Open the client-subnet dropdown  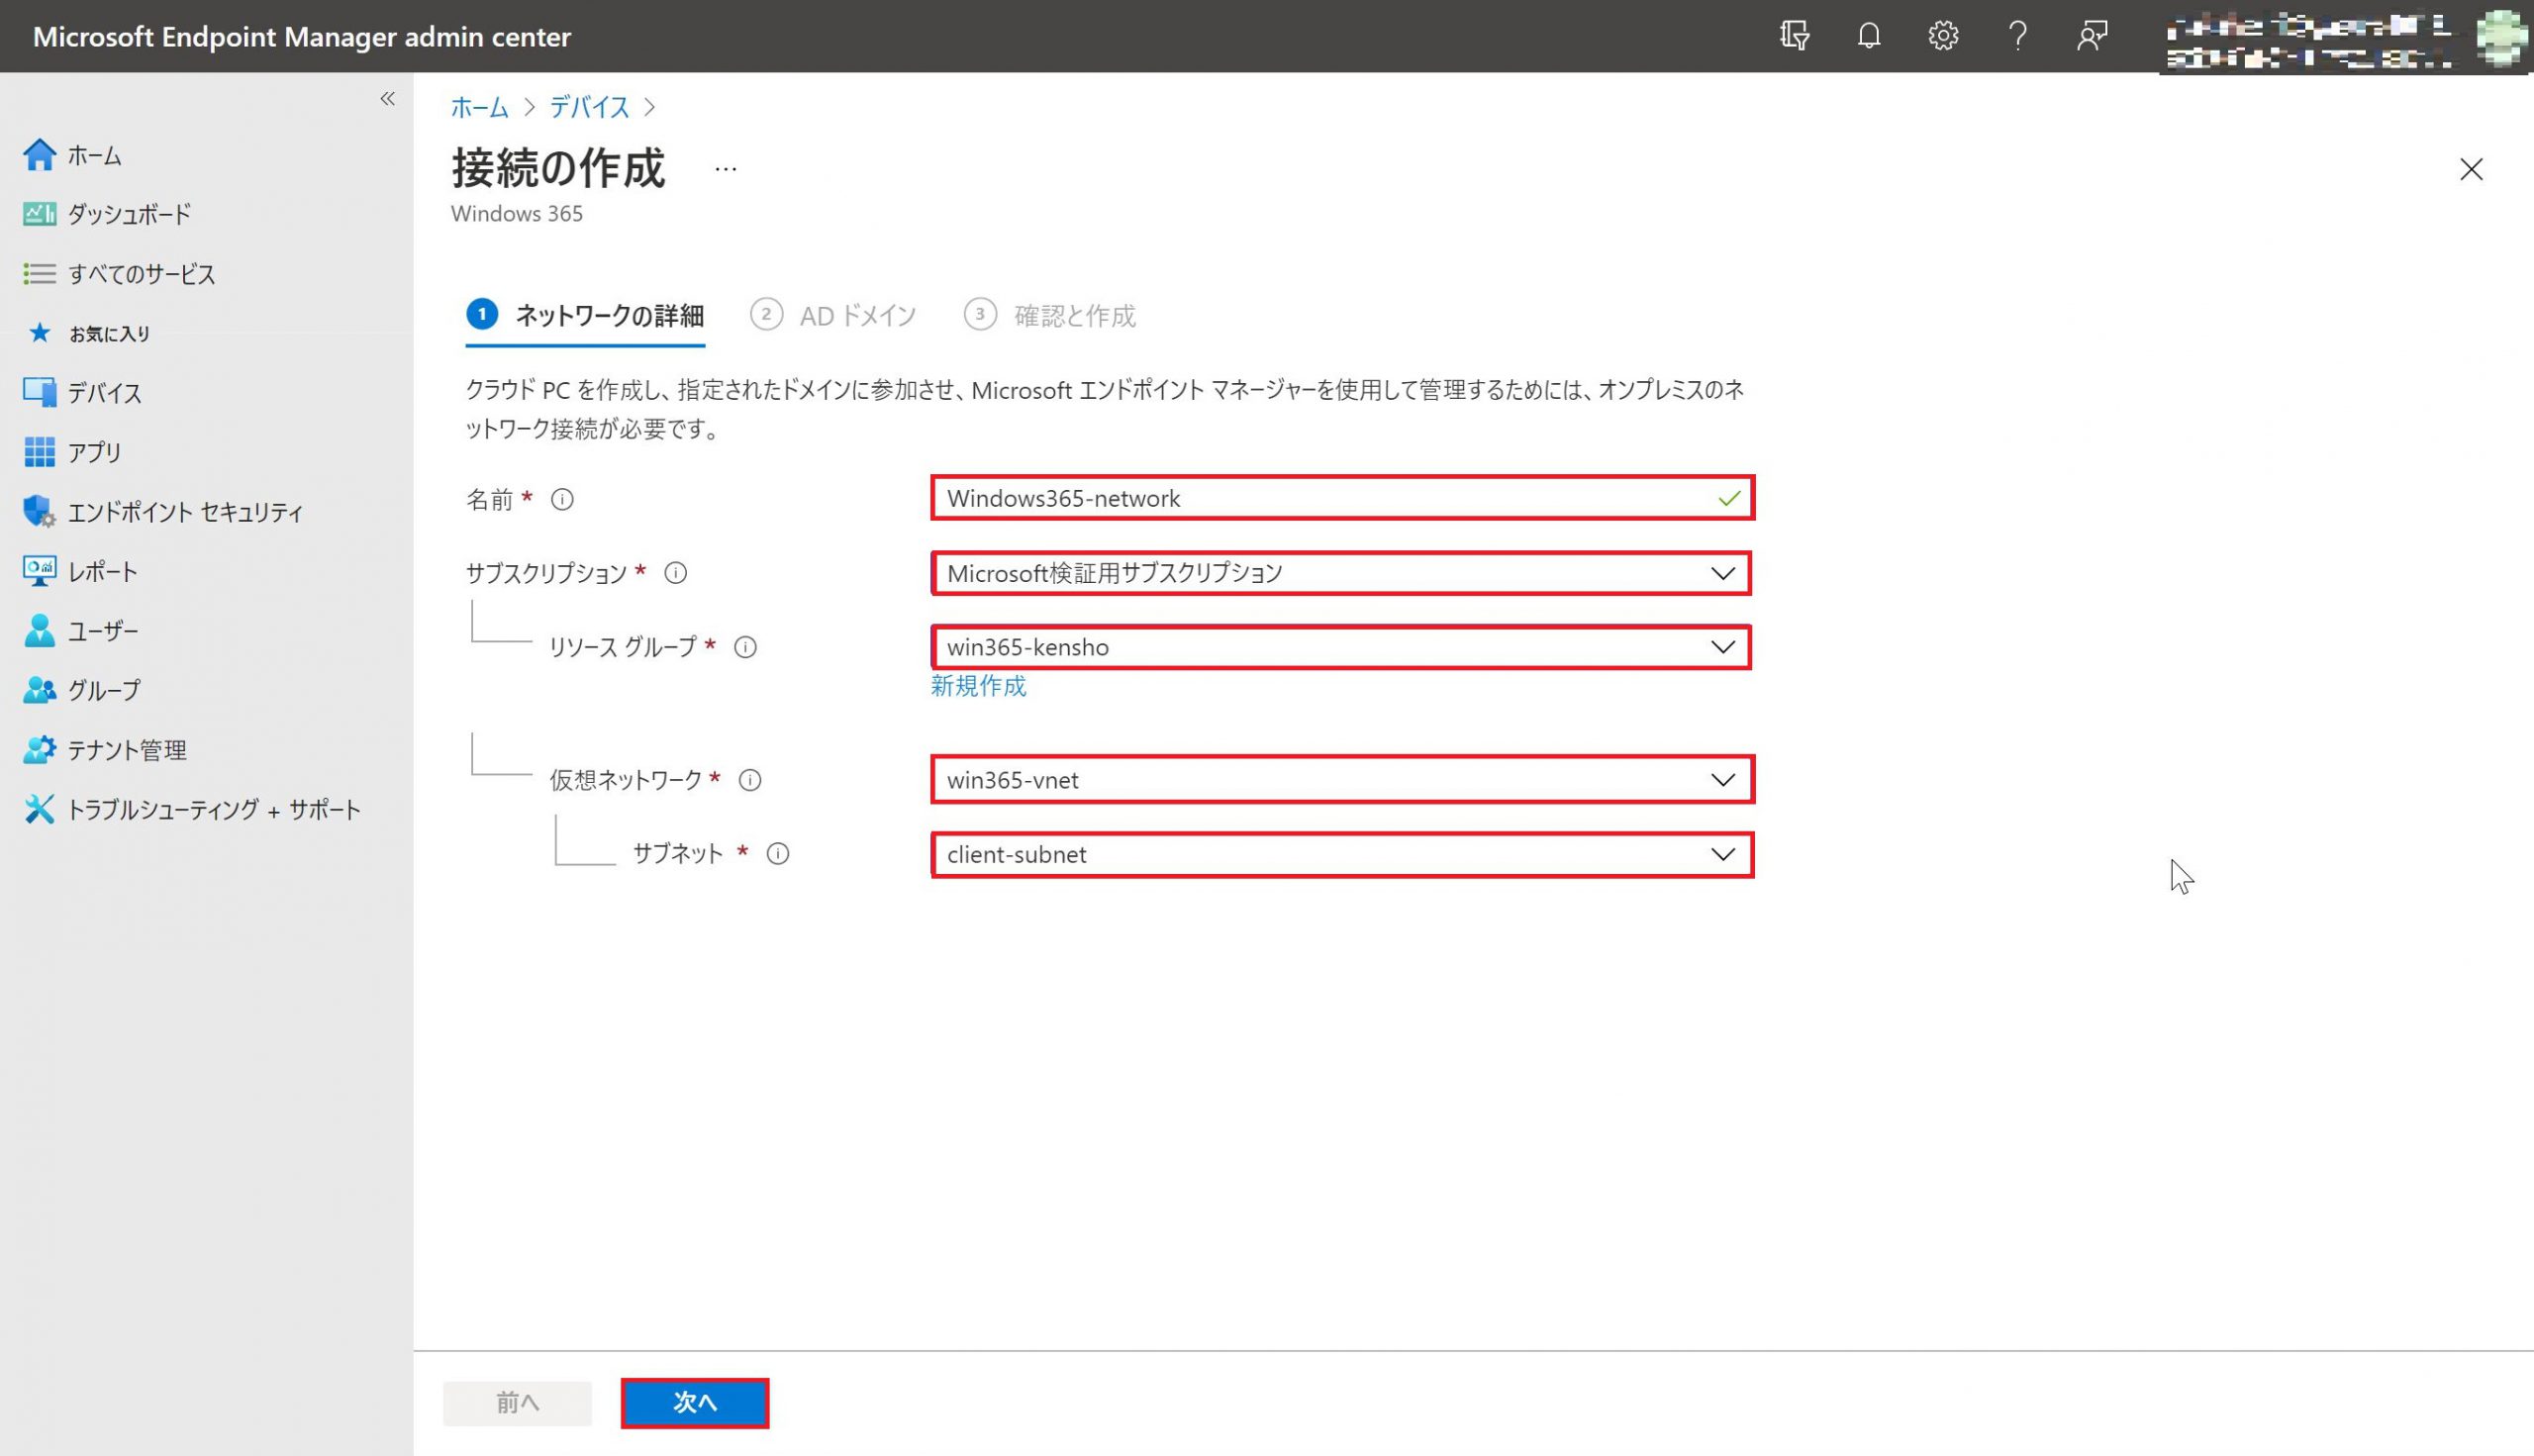1340,855
